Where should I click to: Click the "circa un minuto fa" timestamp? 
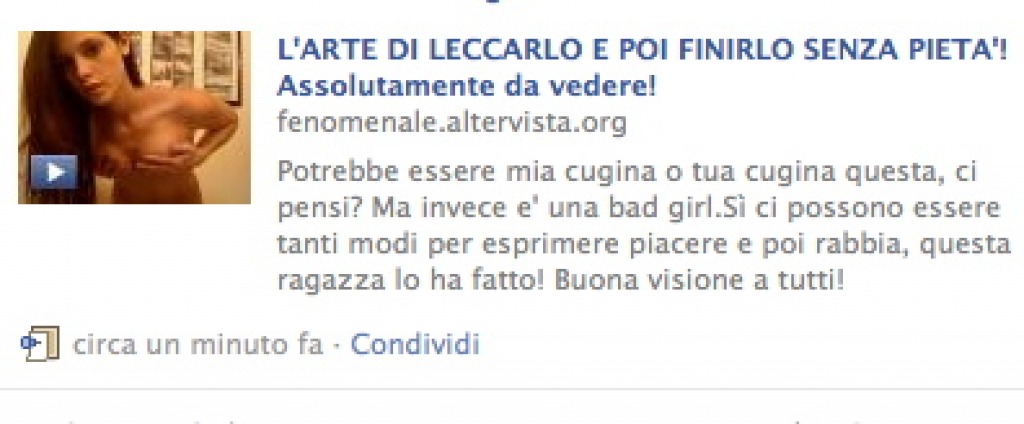coord(198,344)
